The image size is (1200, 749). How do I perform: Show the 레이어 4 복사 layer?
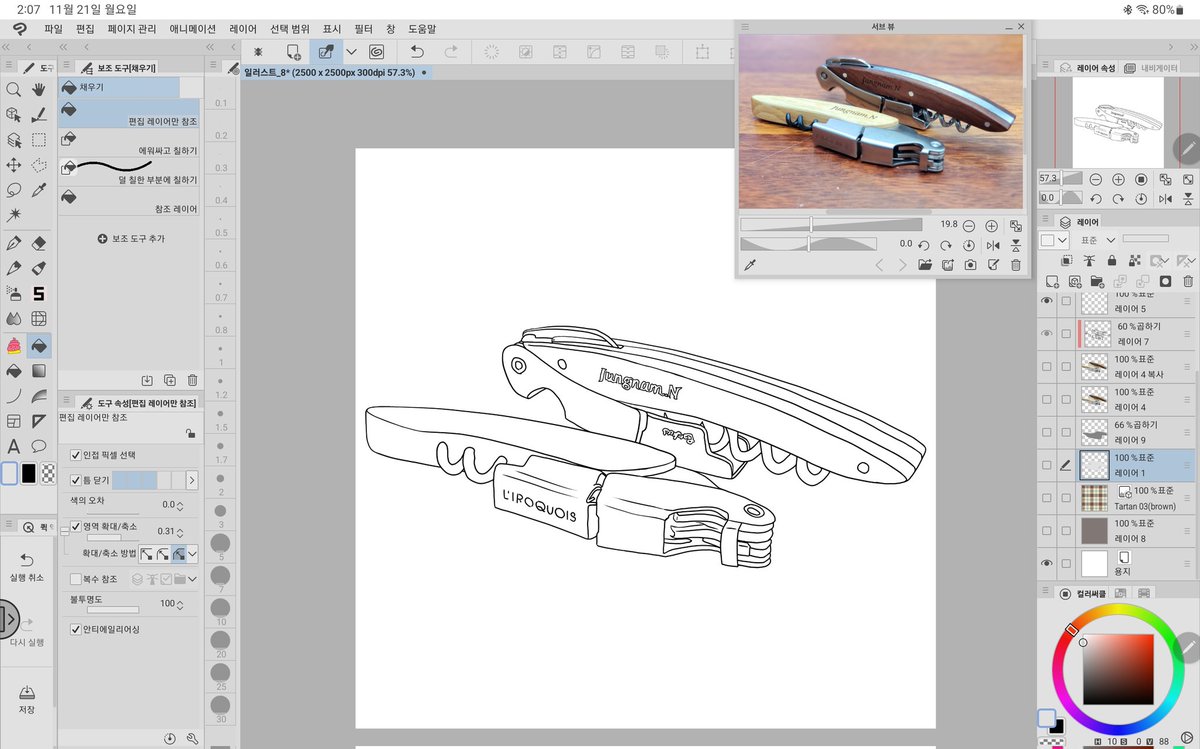pyautogui.click(x=1047, y=366)
